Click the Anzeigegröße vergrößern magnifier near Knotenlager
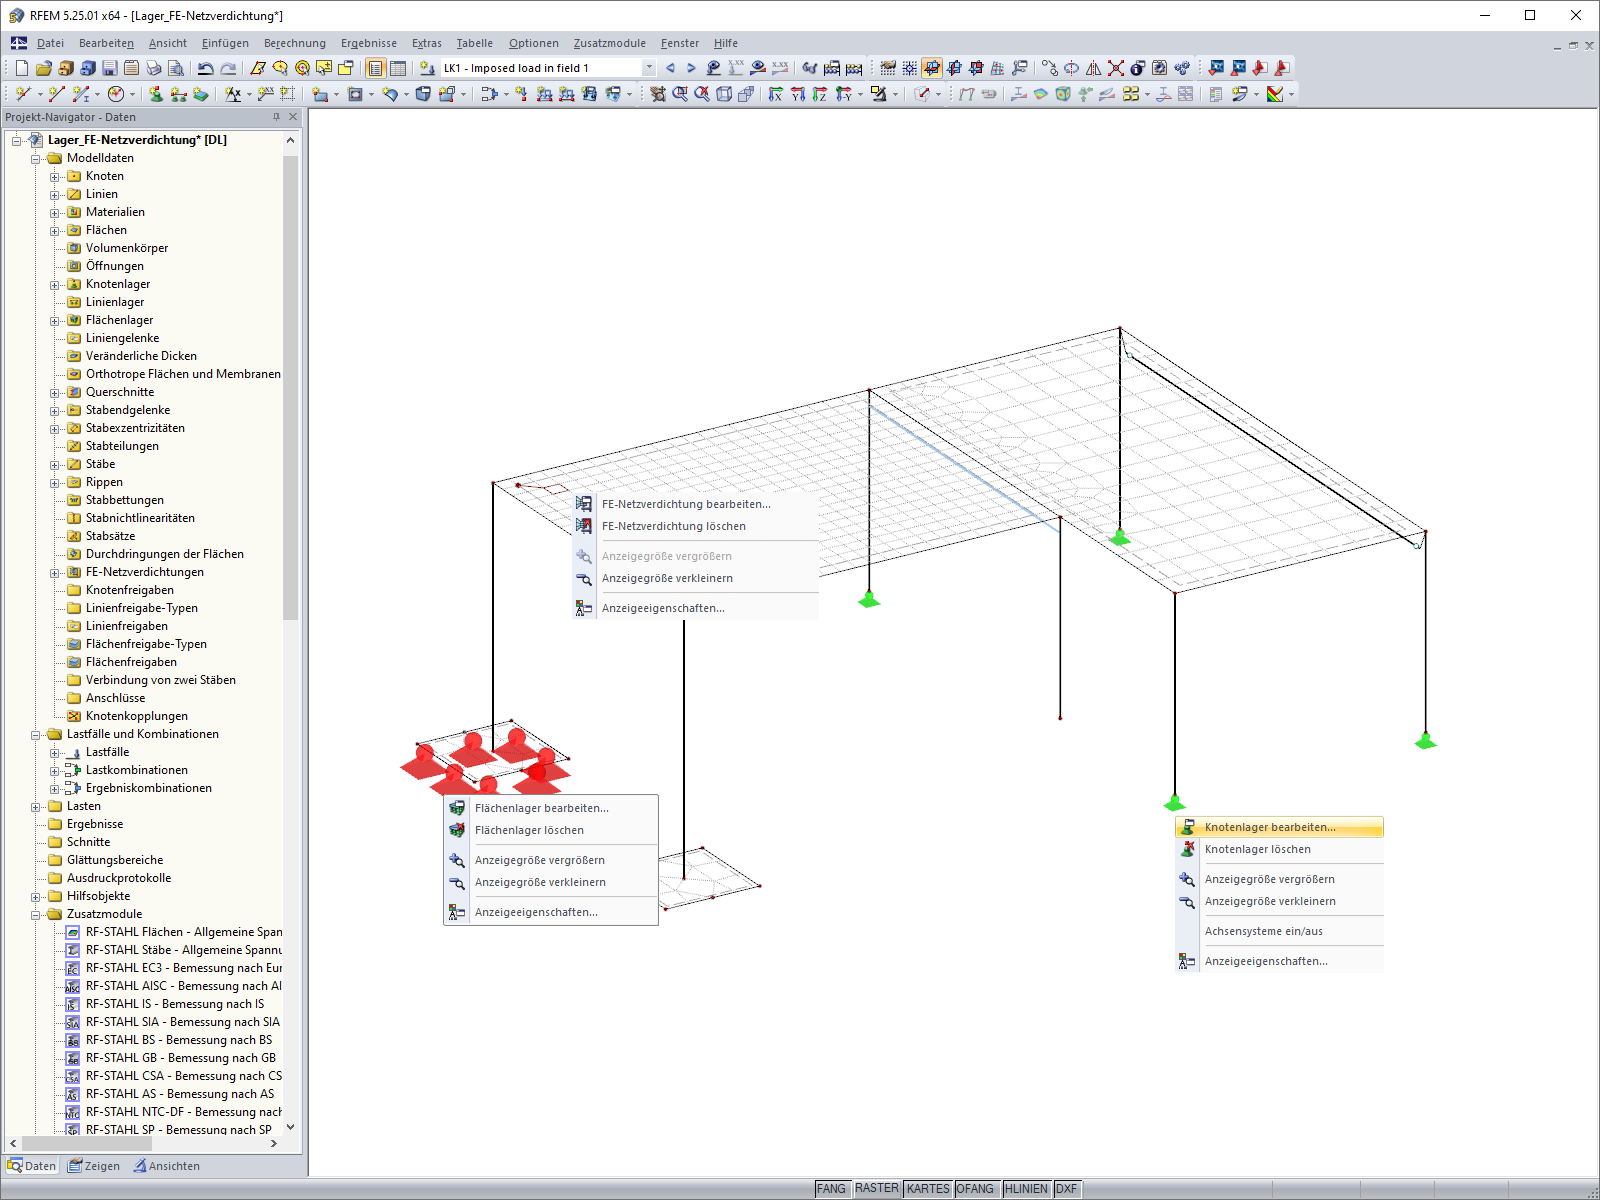Screen dimensions: 1600x1200 tap(1187, 879)
